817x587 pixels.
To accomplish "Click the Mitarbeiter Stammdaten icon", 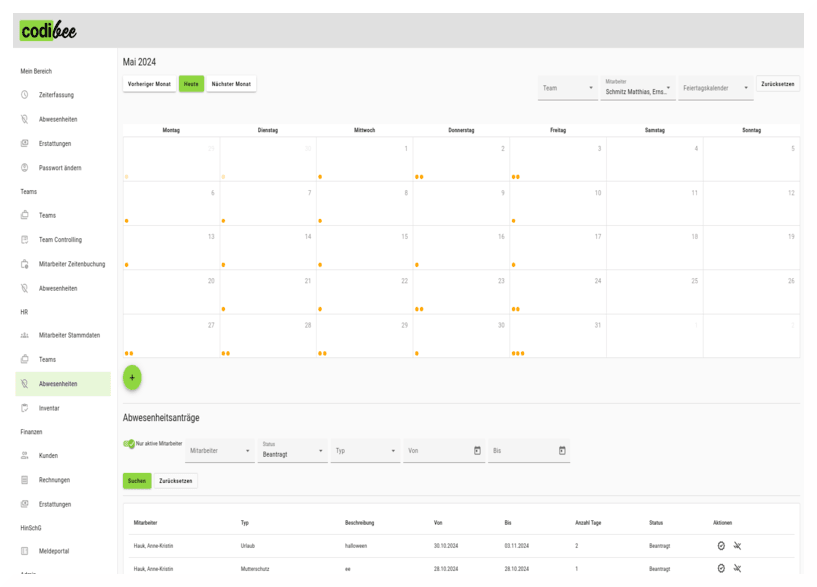I will 24,335.
